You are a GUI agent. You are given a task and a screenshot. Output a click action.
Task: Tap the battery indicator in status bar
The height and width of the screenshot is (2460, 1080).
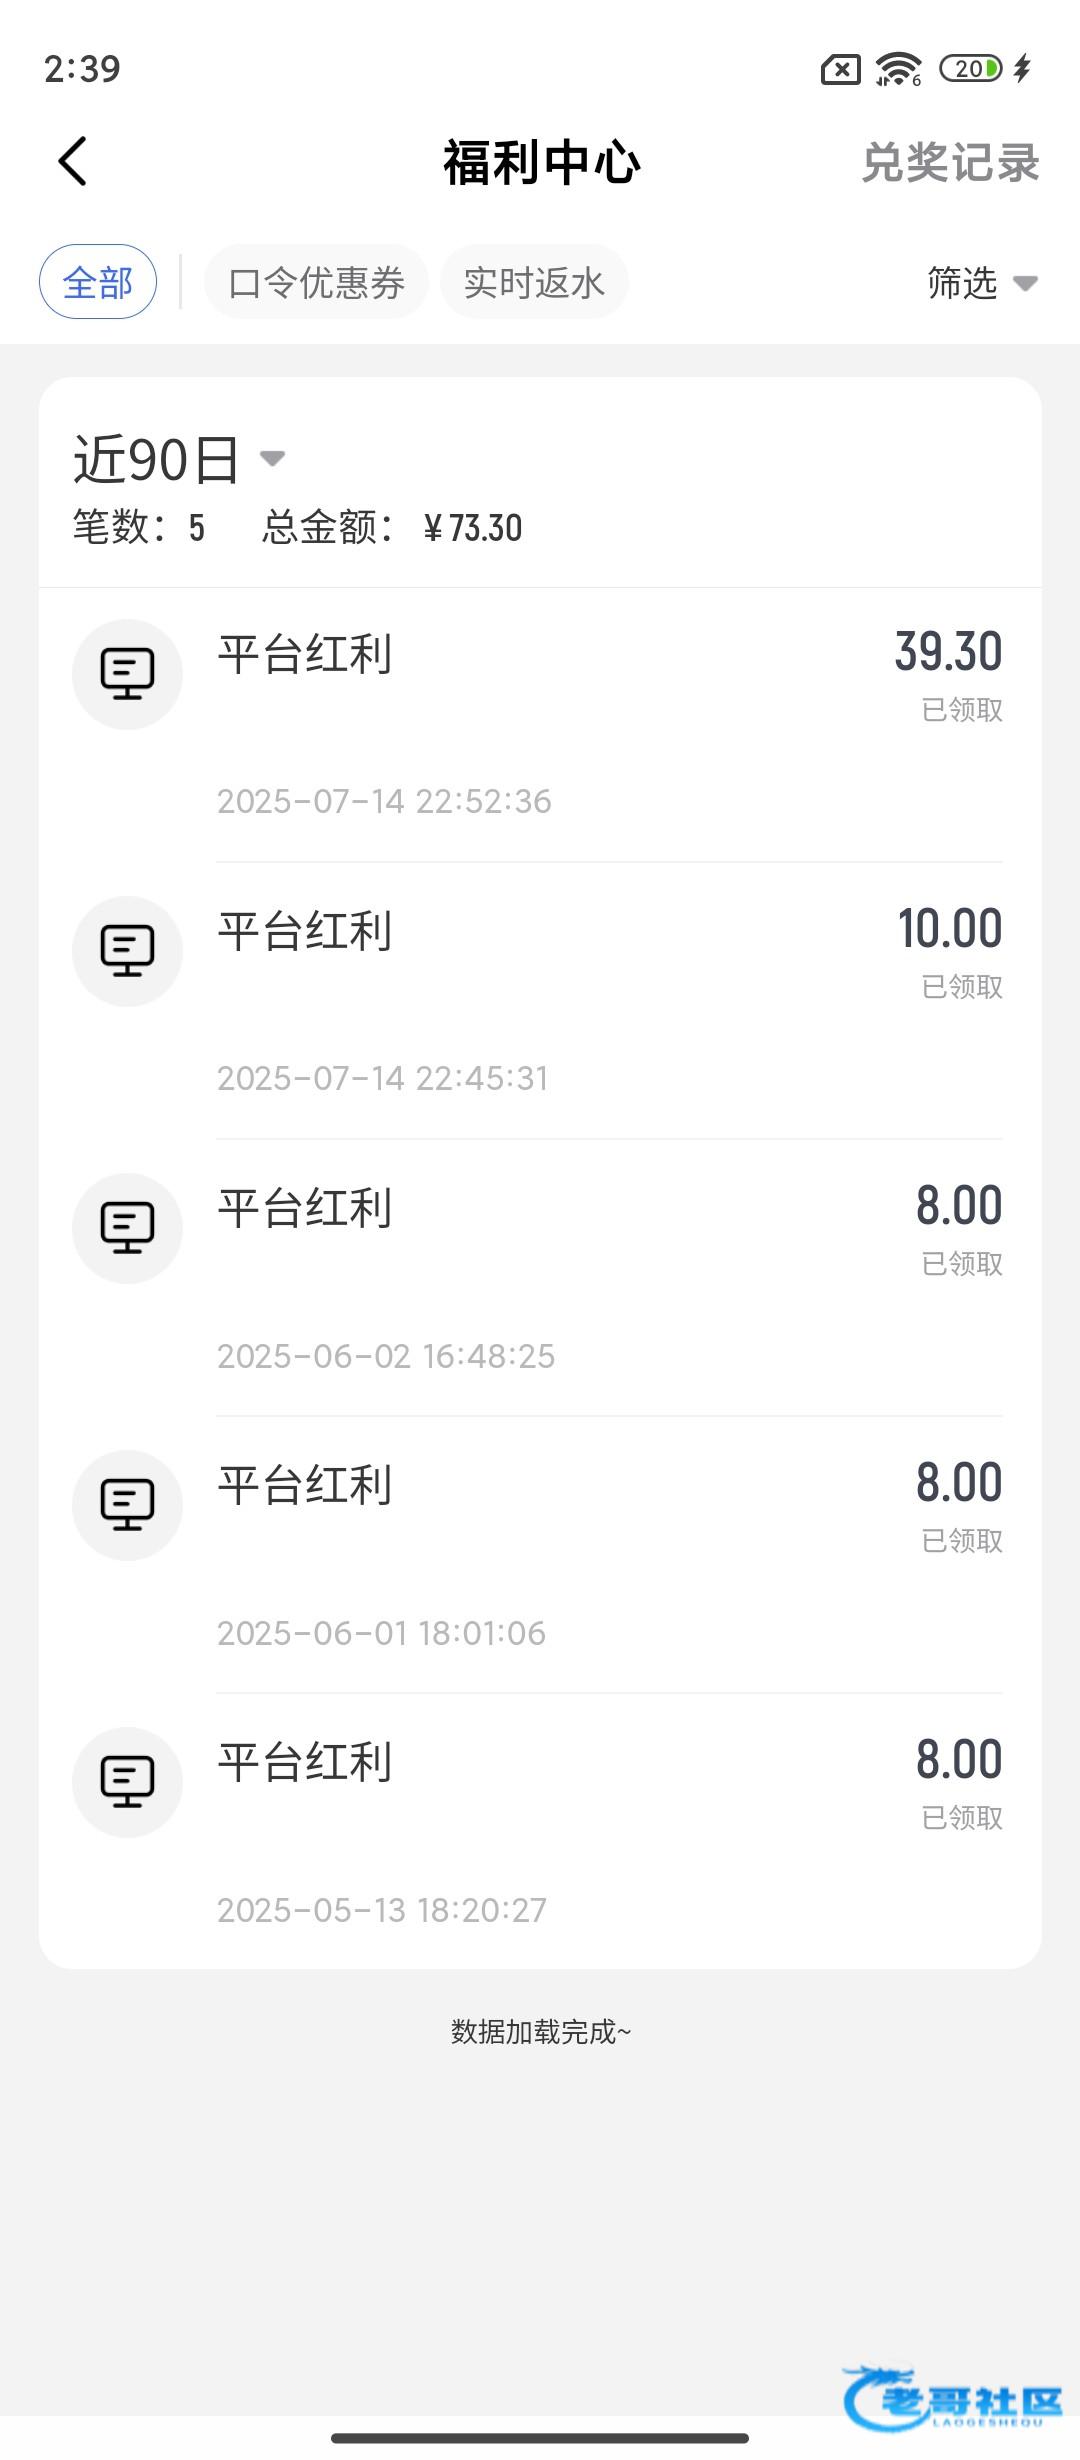pos(971,69)
